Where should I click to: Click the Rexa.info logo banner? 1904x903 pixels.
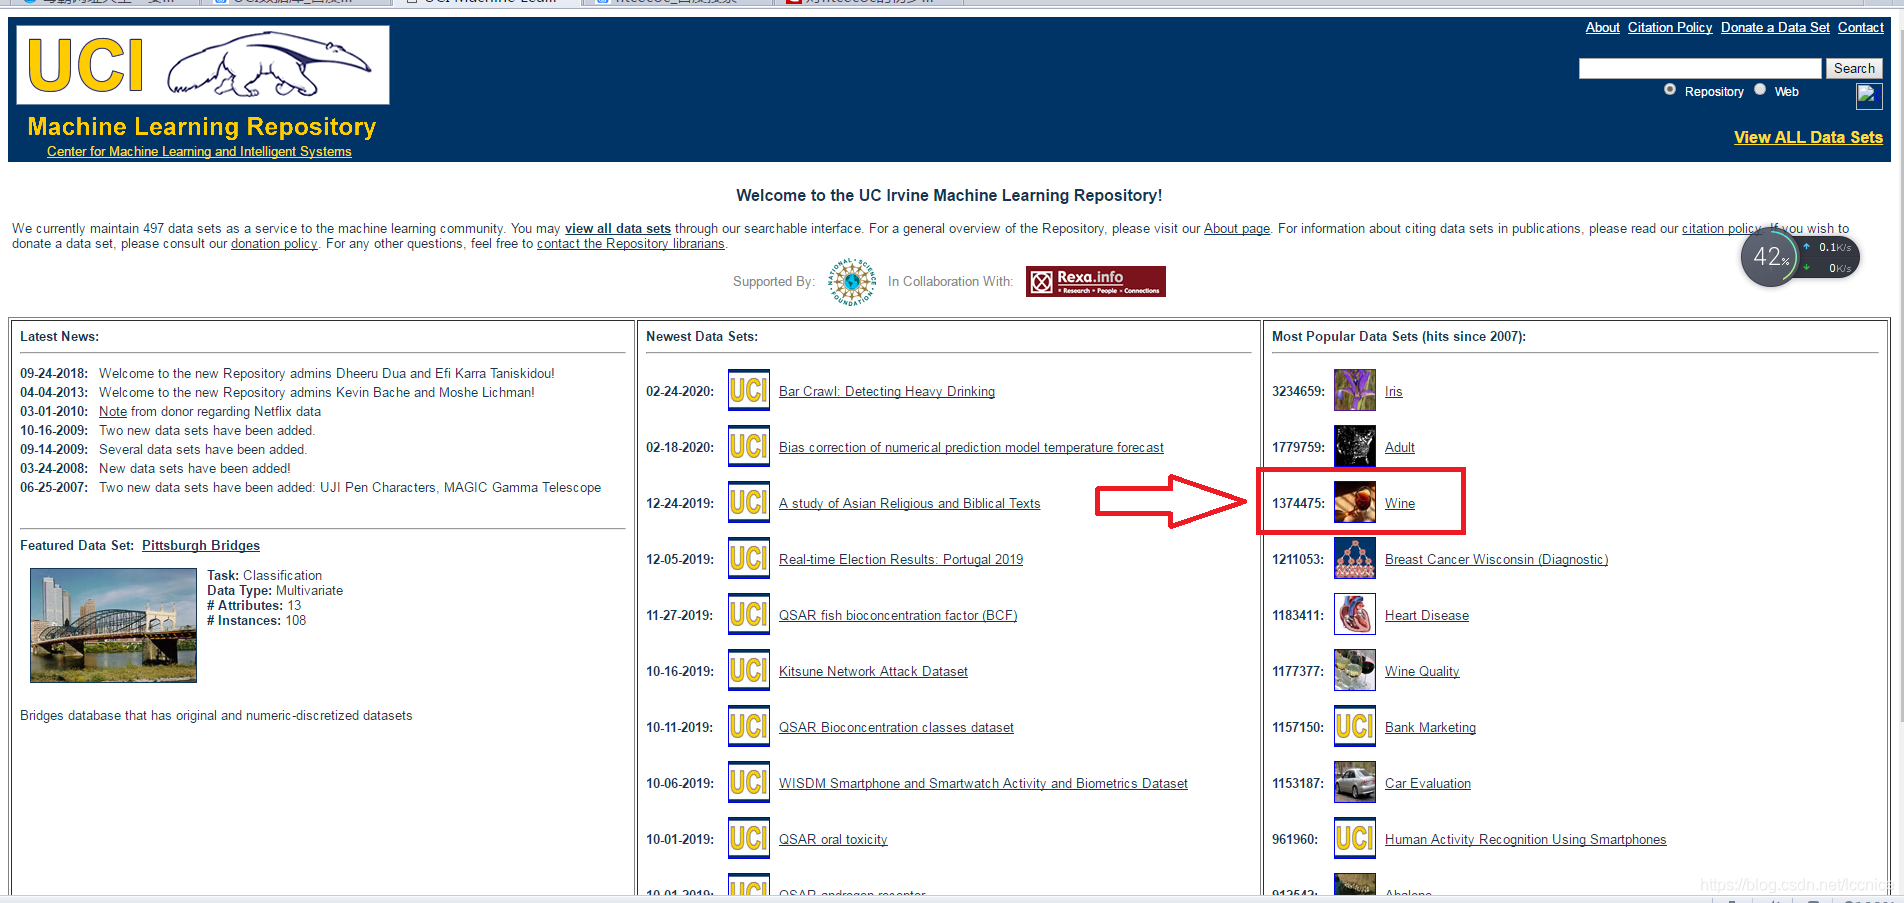coord(1096,282)
